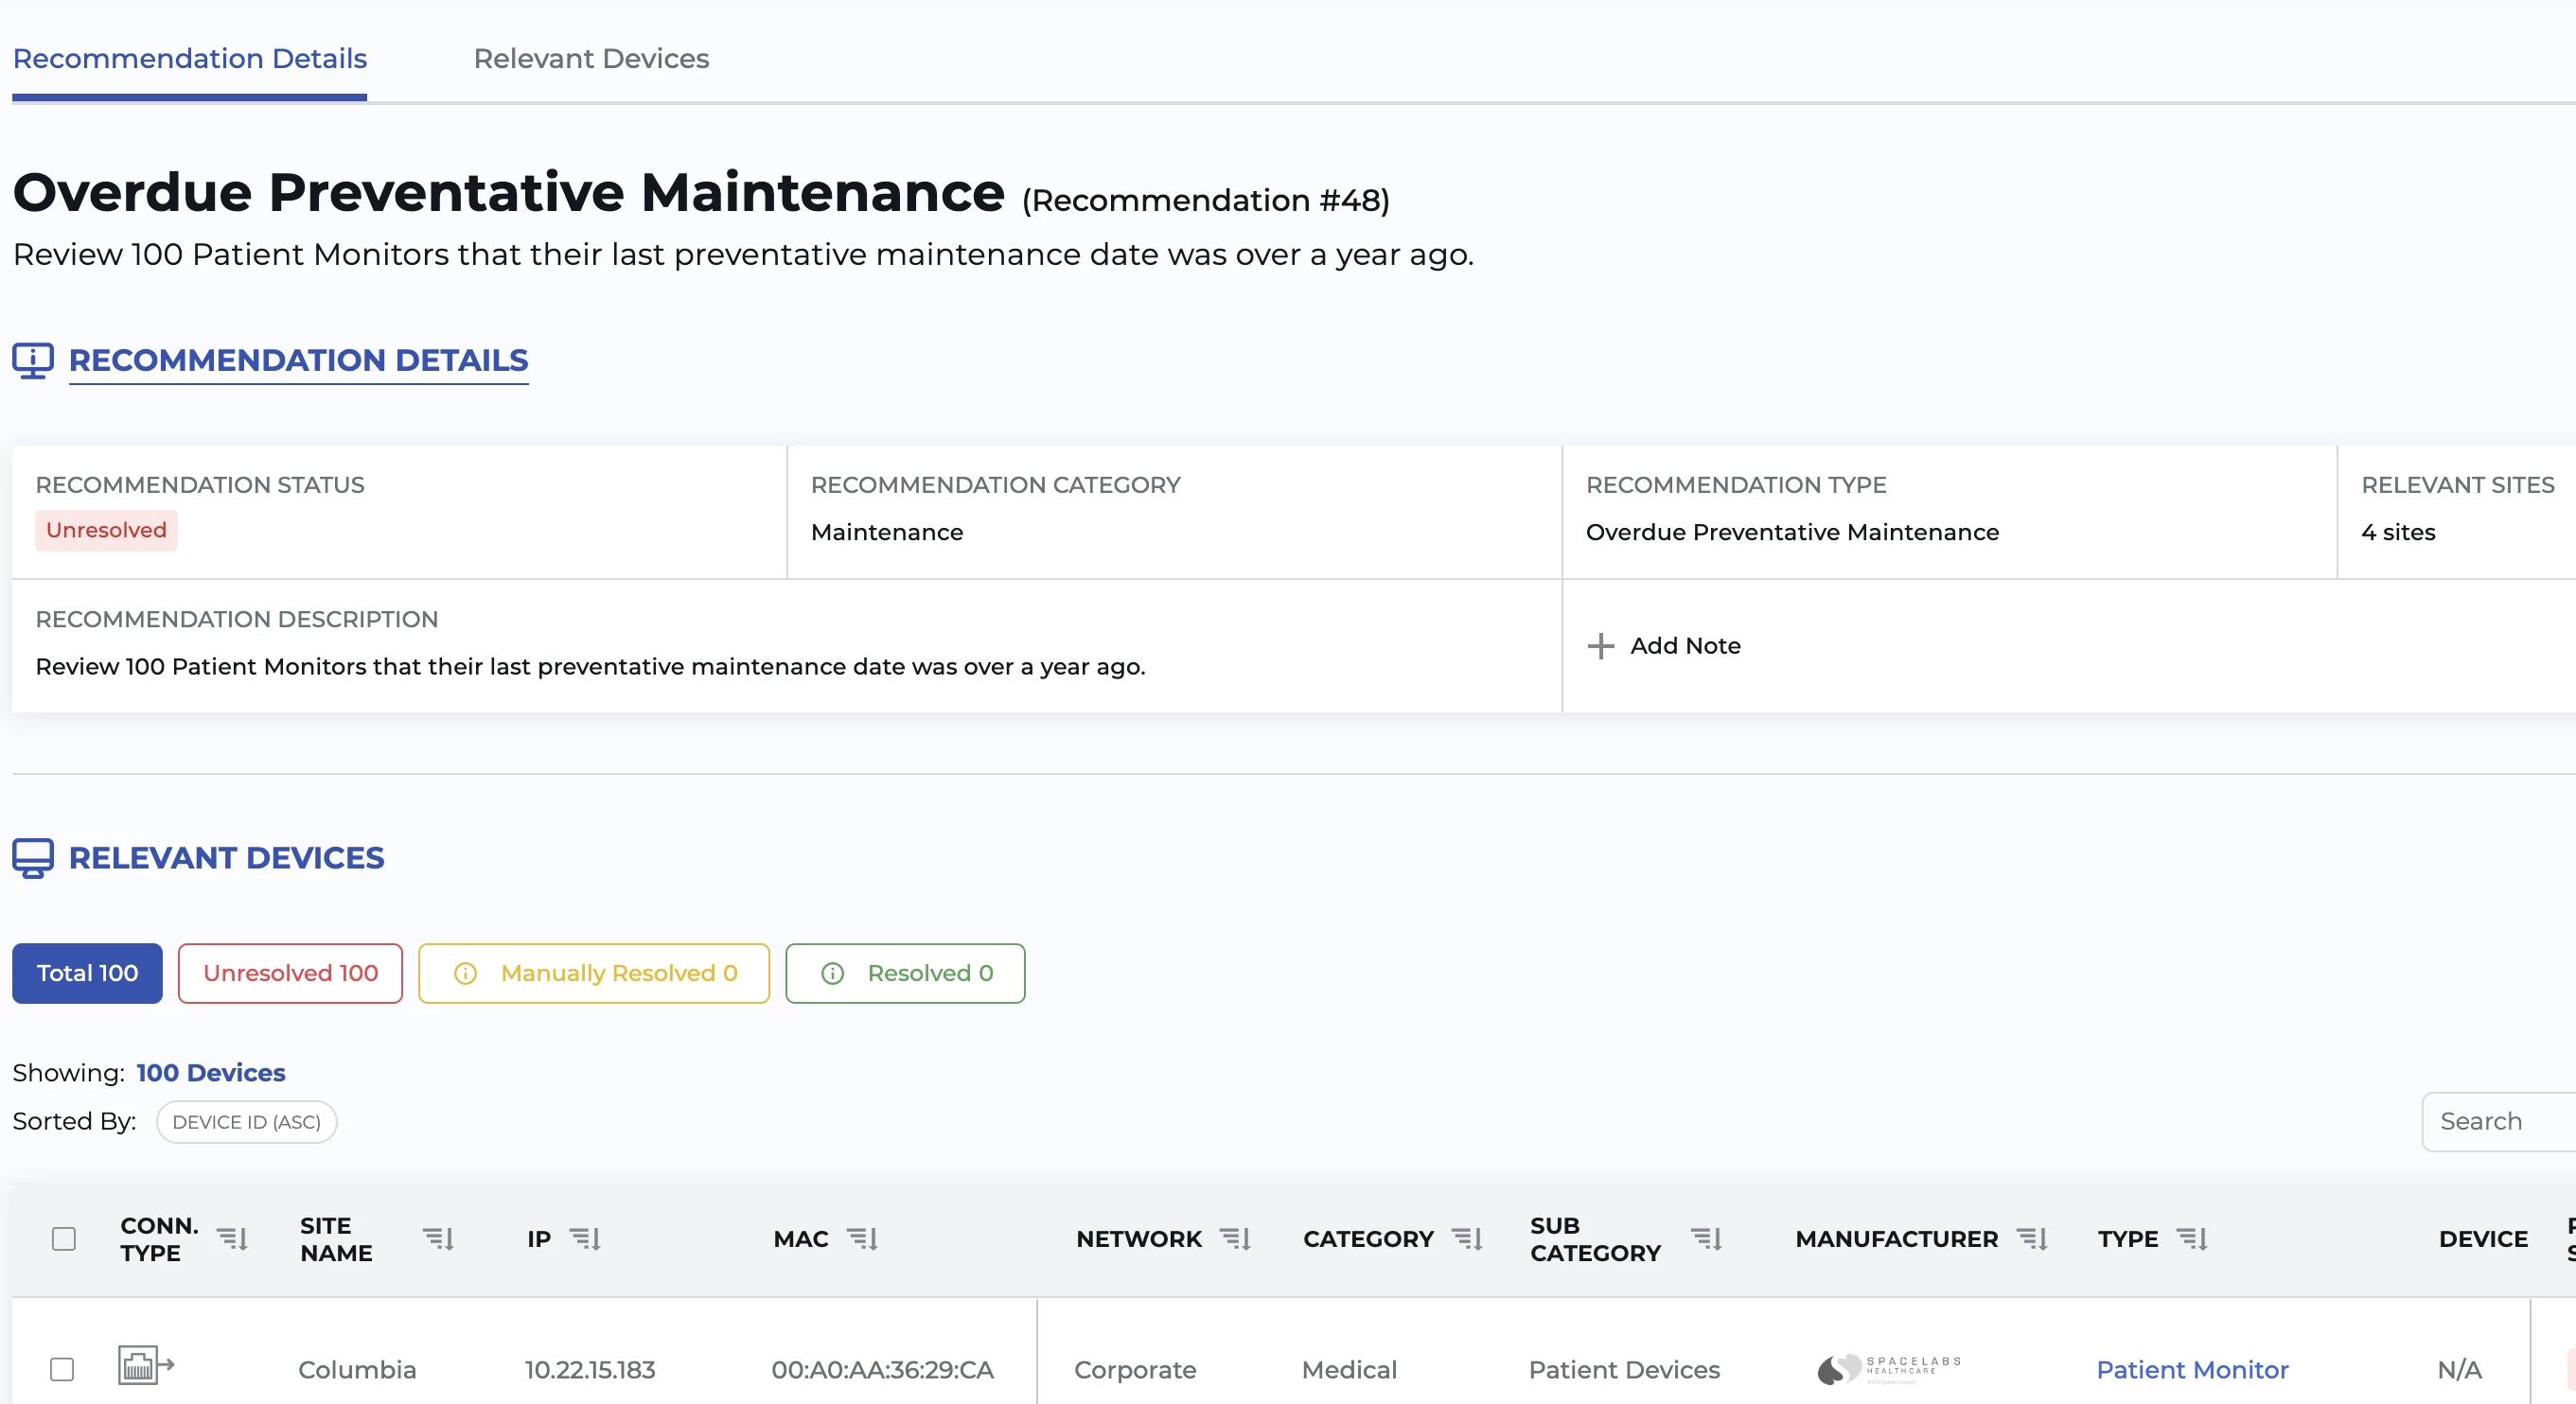2576x1404 pixels.
Task: Switch to the Relevant Devices tab
Action: point(591,59)
